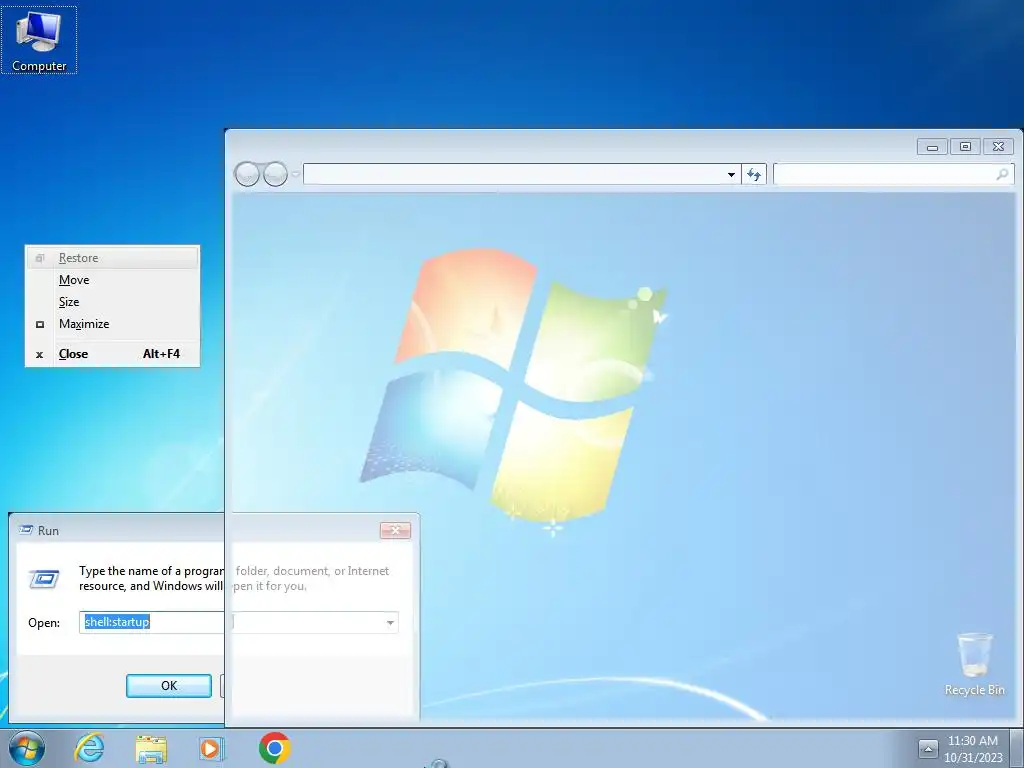Show hidden system tray icons

pyautogui.click(x=928, y=748)
